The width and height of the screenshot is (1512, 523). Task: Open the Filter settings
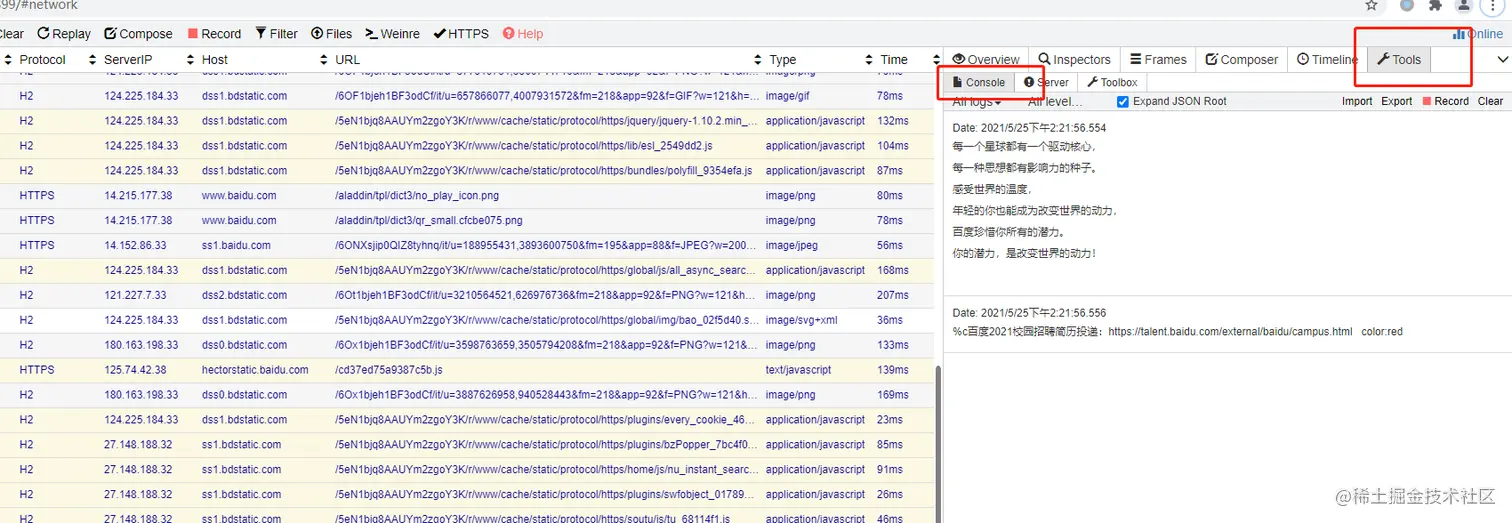pyautogui.click(x=276, y=34)
